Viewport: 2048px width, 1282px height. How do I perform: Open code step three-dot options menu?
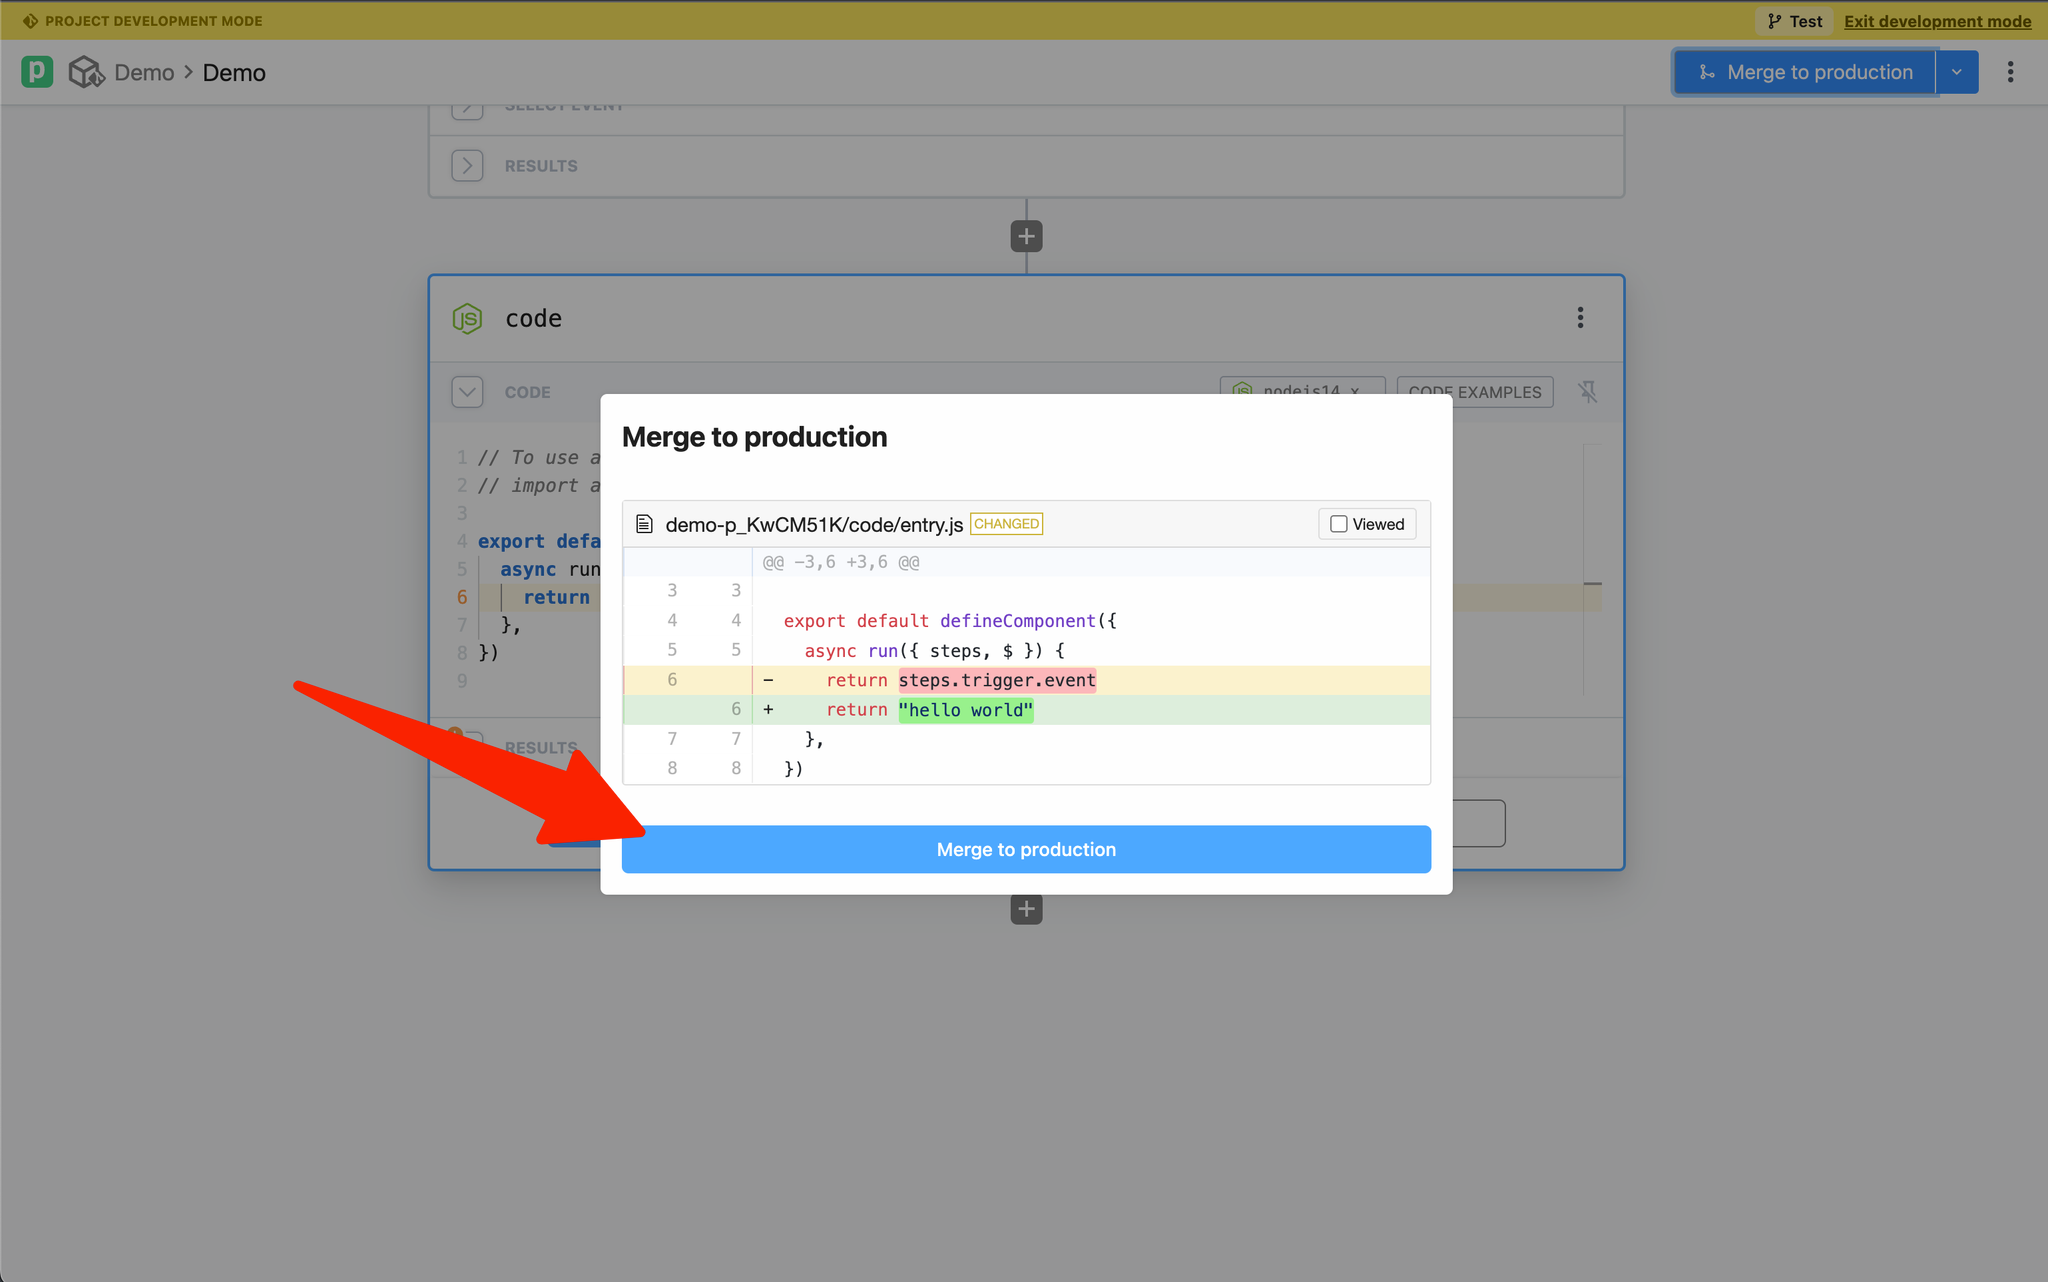point(1580,318)
